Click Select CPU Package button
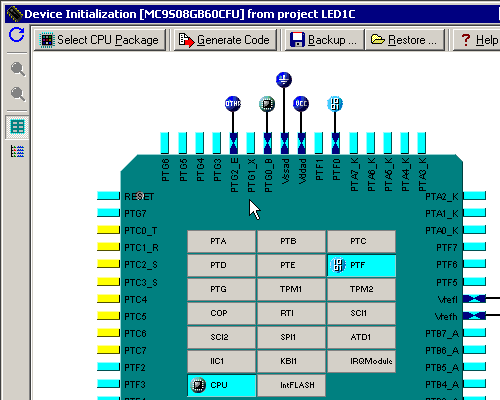 tap(100, 40)
